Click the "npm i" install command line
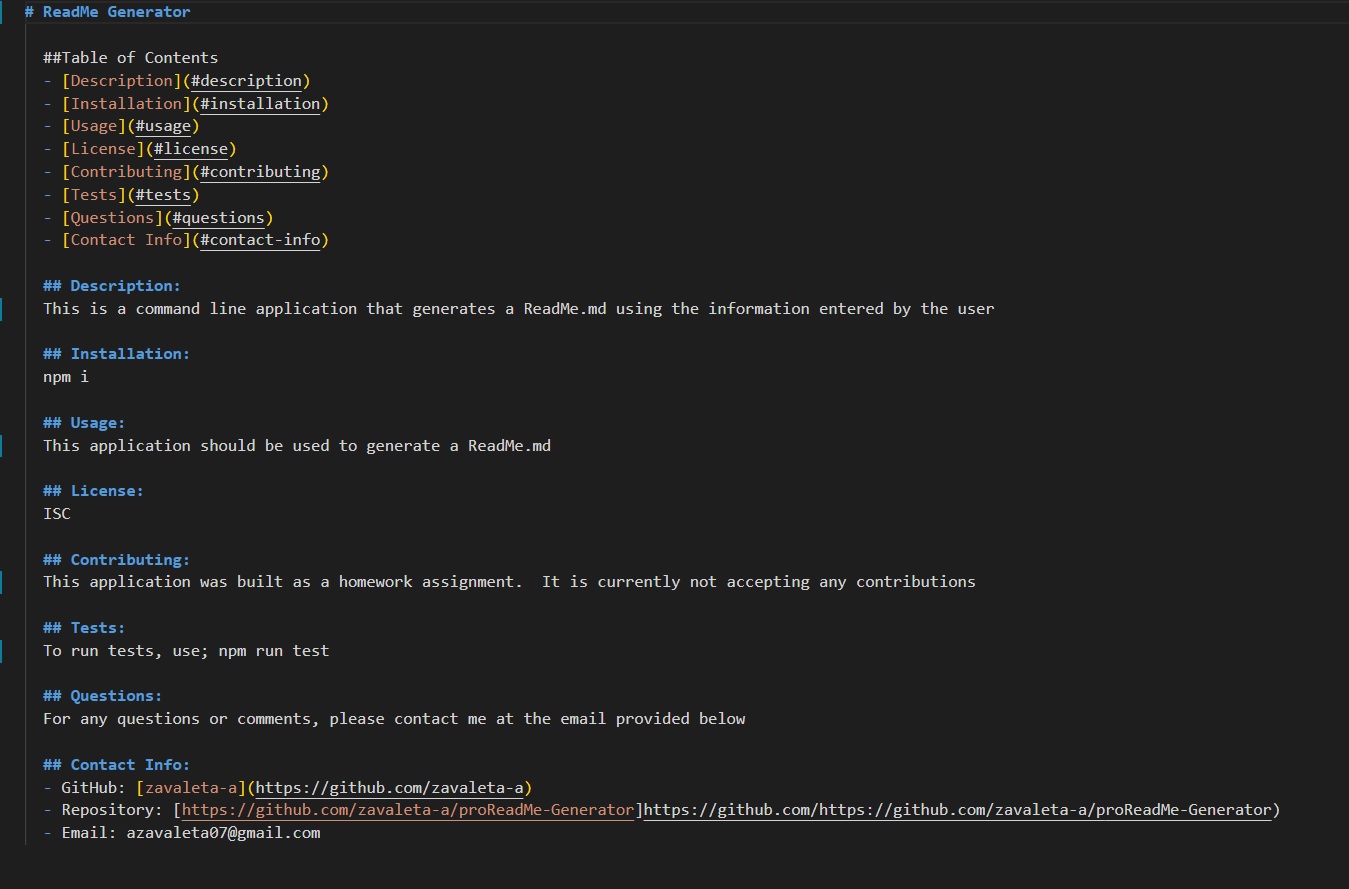This screenshot has width=1349, height=889. (x=66, y=377)
